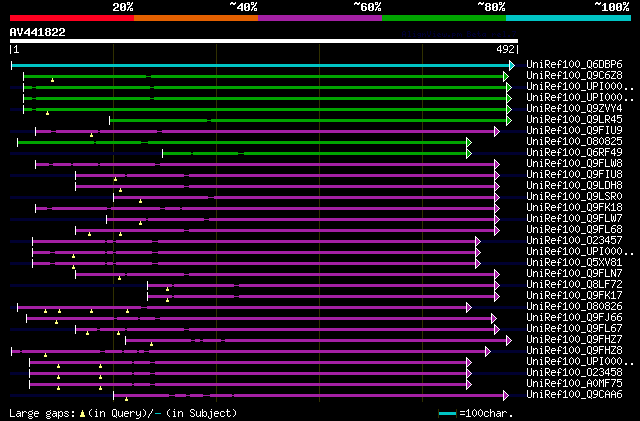
Task: Click the AV441822 query name
Action: 38,32
